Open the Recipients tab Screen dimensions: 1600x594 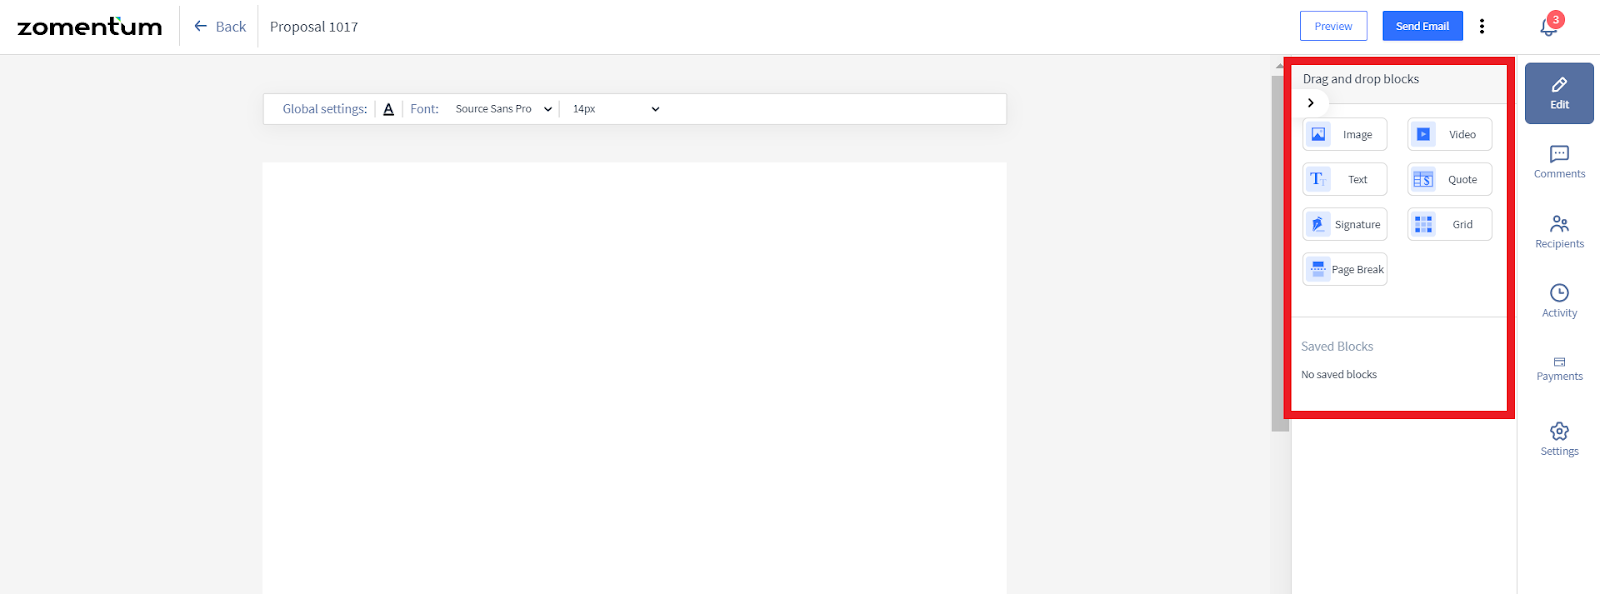point(1559,232)
